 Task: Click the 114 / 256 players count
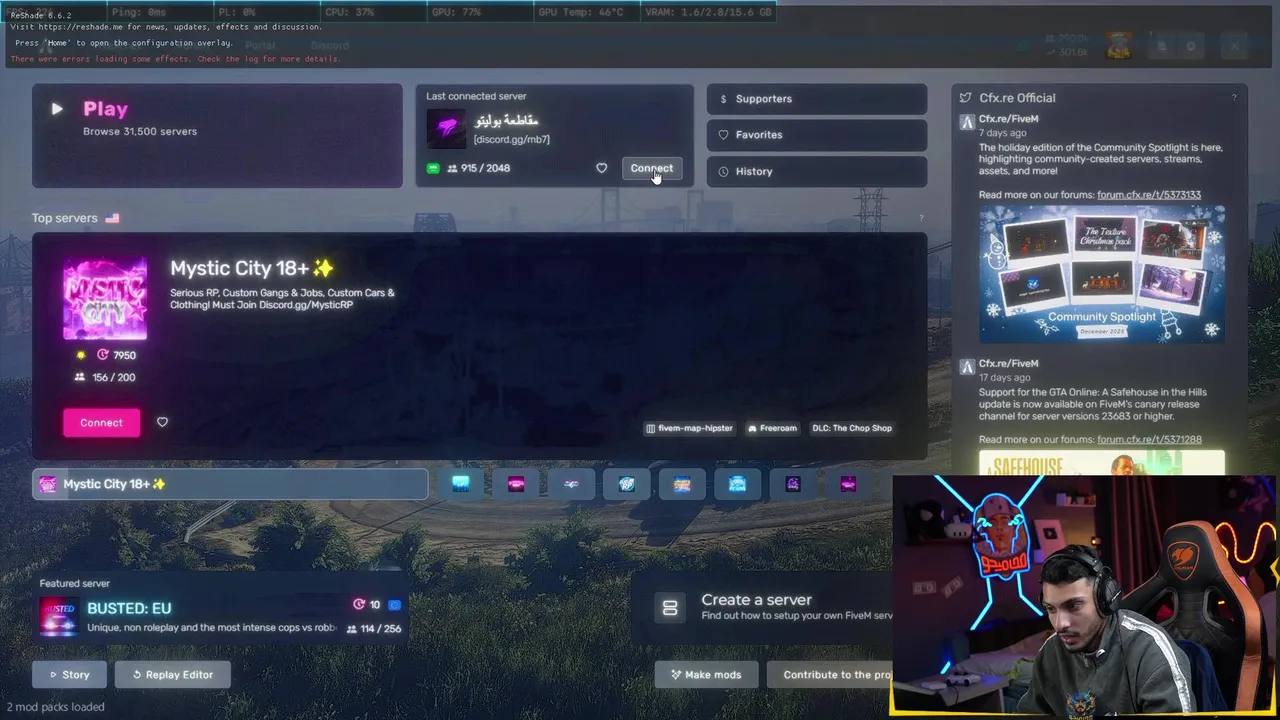pos(373,629)
